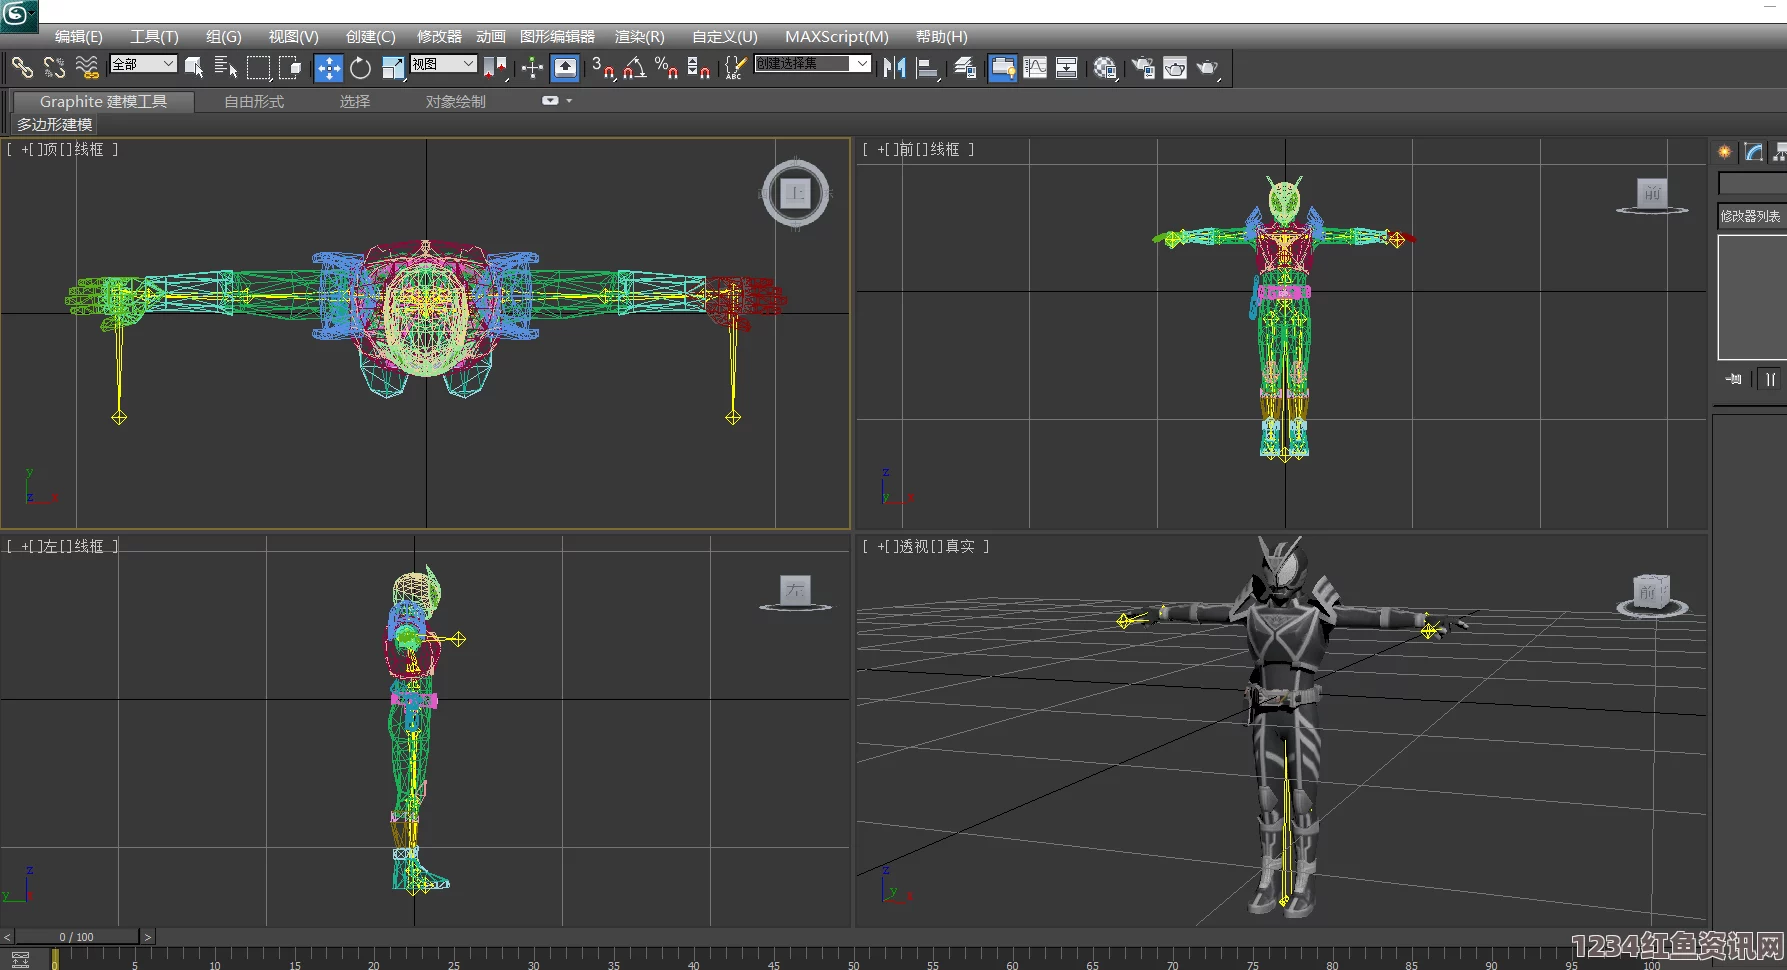Open the 动画 menu

pos(490,36)
